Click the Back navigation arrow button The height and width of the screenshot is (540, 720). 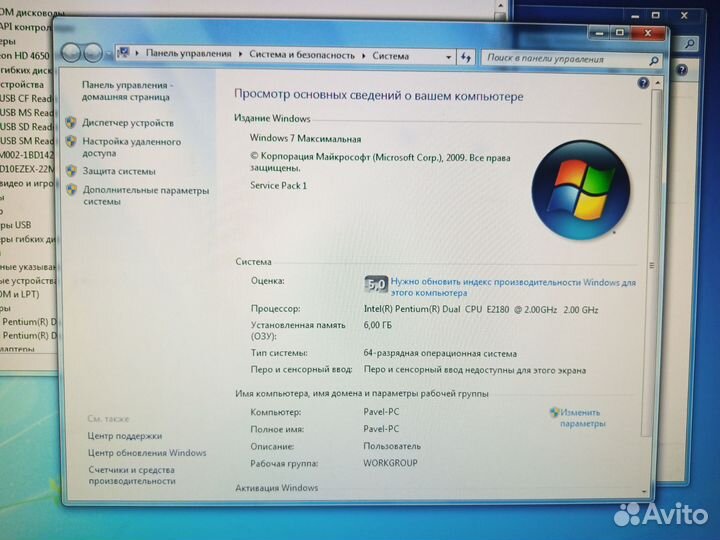(x=73, y=53)
